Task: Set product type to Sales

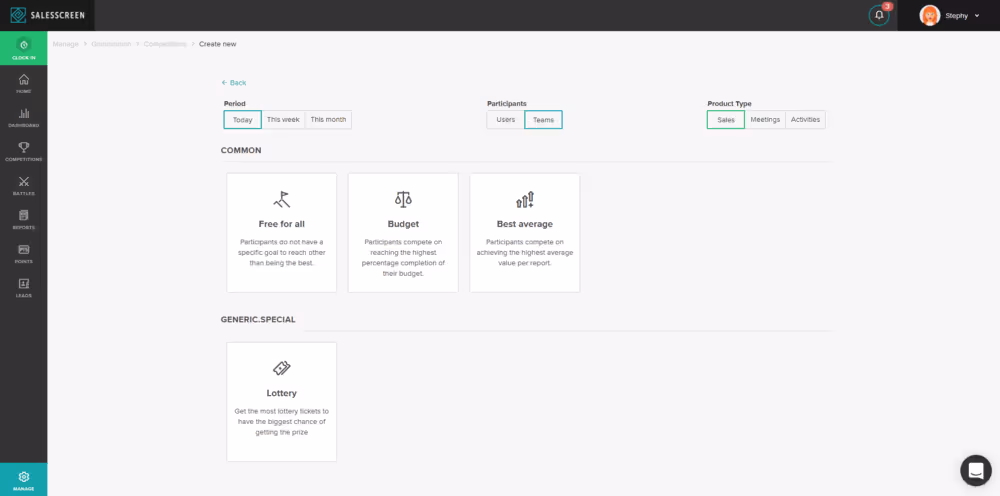Action: [726, 120]
